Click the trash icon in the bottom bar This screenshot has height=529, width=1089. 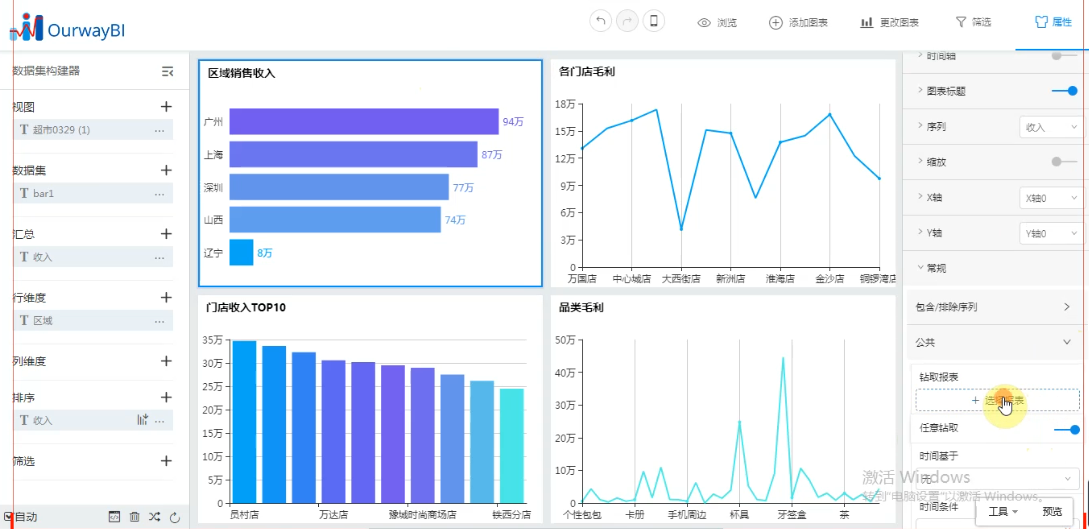135,517
